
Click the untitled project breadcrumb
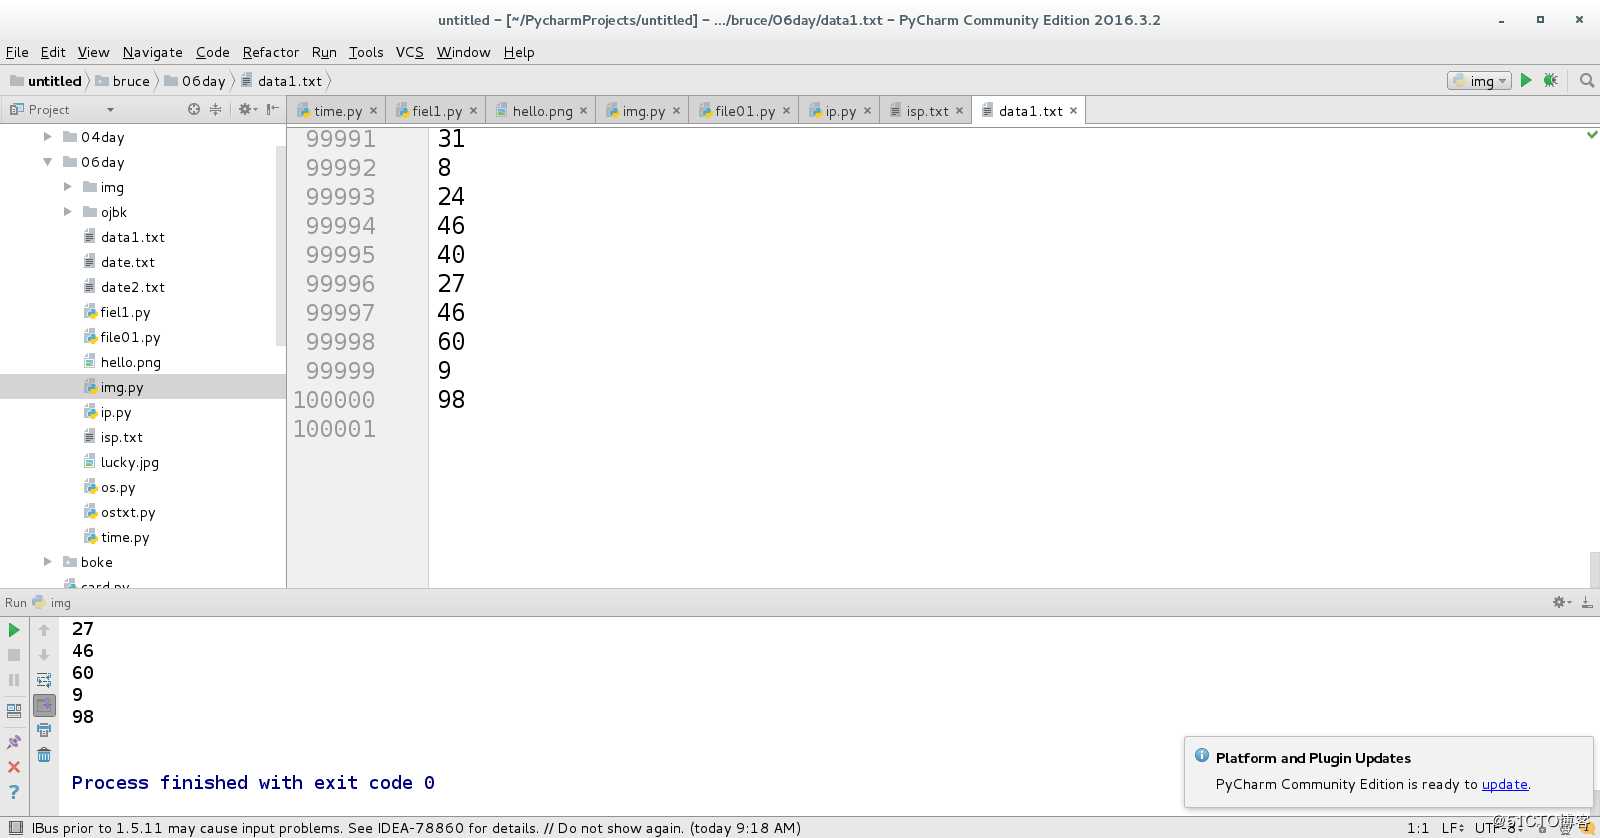click(46, 81)
